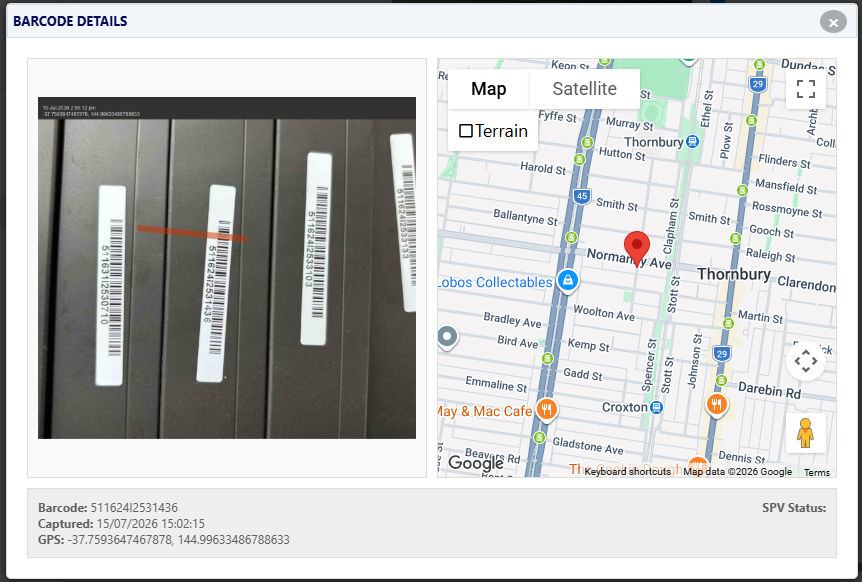Click the SPV Status label

[x=794, y=508]
